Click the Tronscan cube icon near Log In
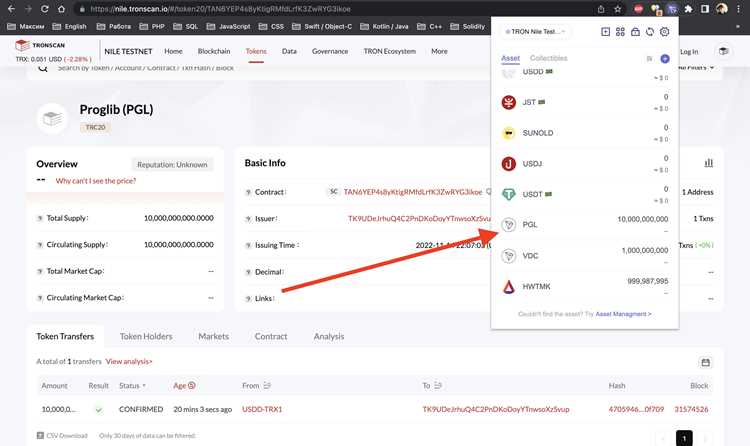The width and height of the screenshot is (750, 446). coord(723,51)
